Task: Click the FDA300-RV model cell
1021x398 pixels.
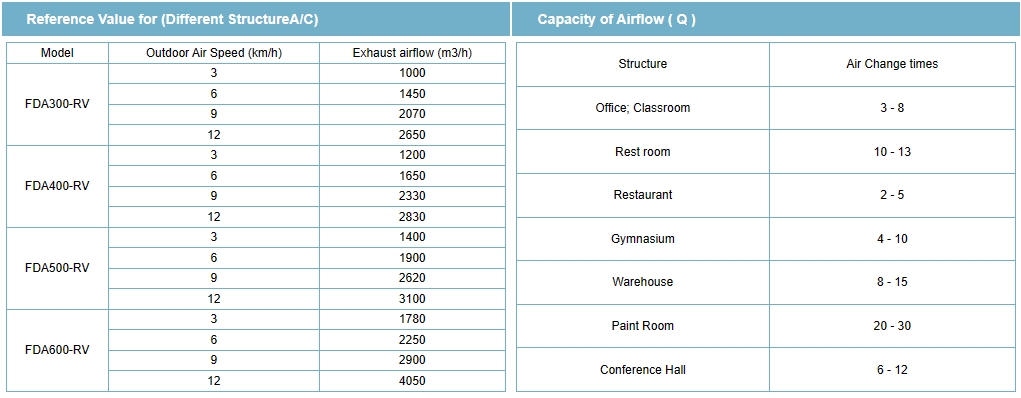Action: [57, 104]
